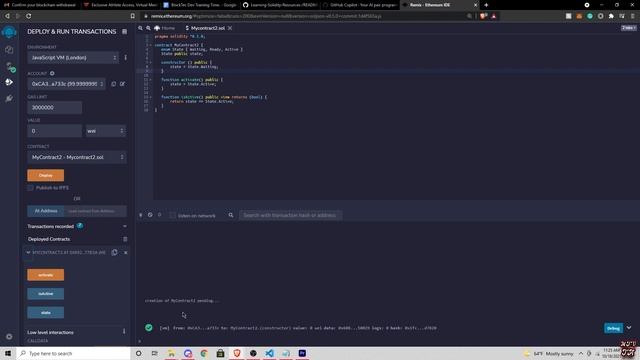The image size is (640, 360).
Task: Switch to GitHub Copilot browser tab
Action: point(359,5)
